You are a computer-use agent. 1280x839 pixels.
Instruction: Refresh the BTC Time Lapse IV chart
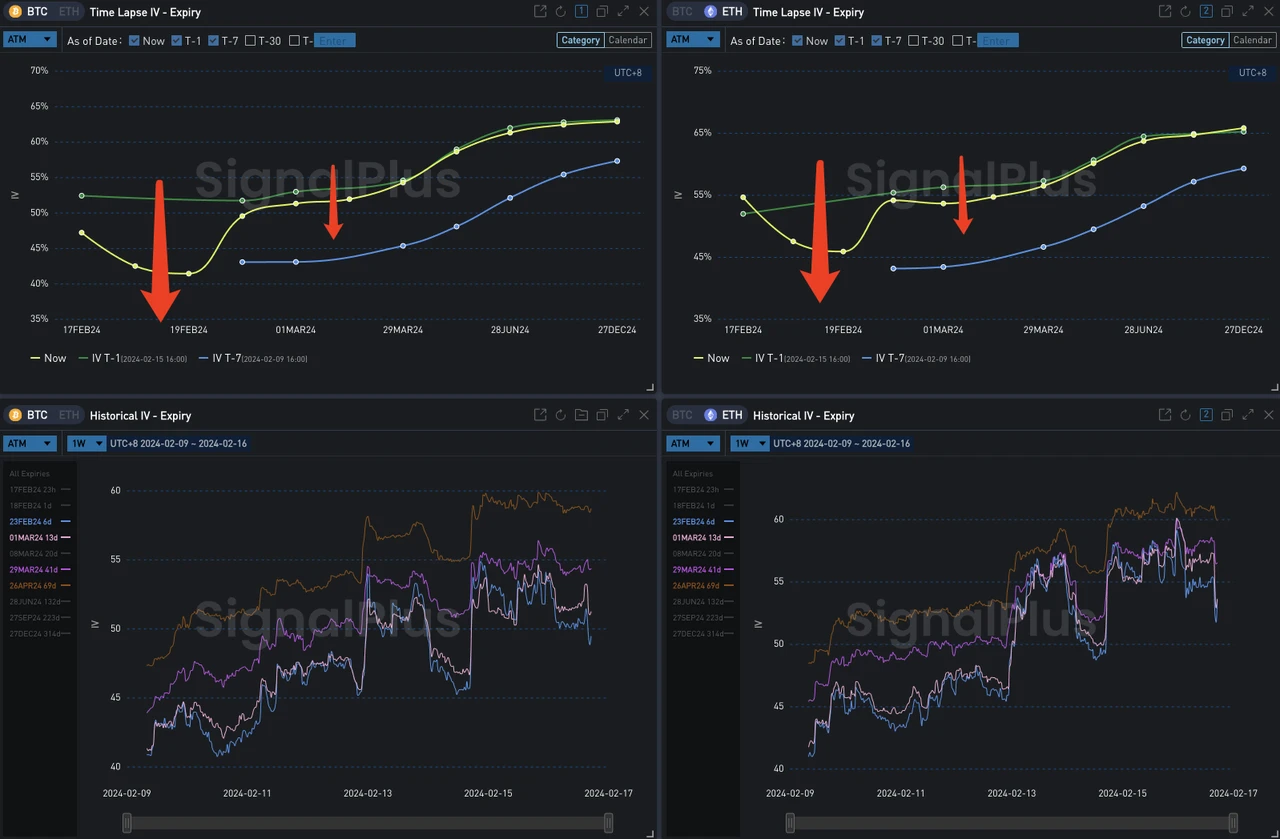tap(559, 11)
